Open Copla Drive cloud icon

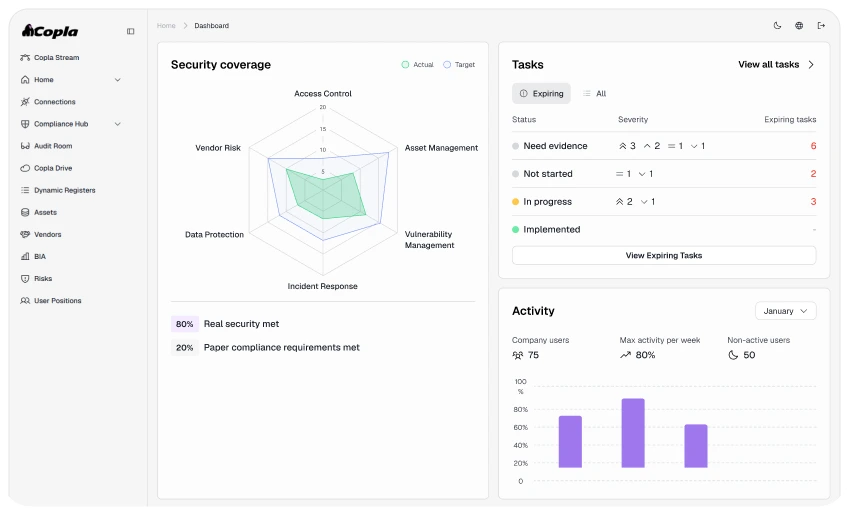coord(25,168)
